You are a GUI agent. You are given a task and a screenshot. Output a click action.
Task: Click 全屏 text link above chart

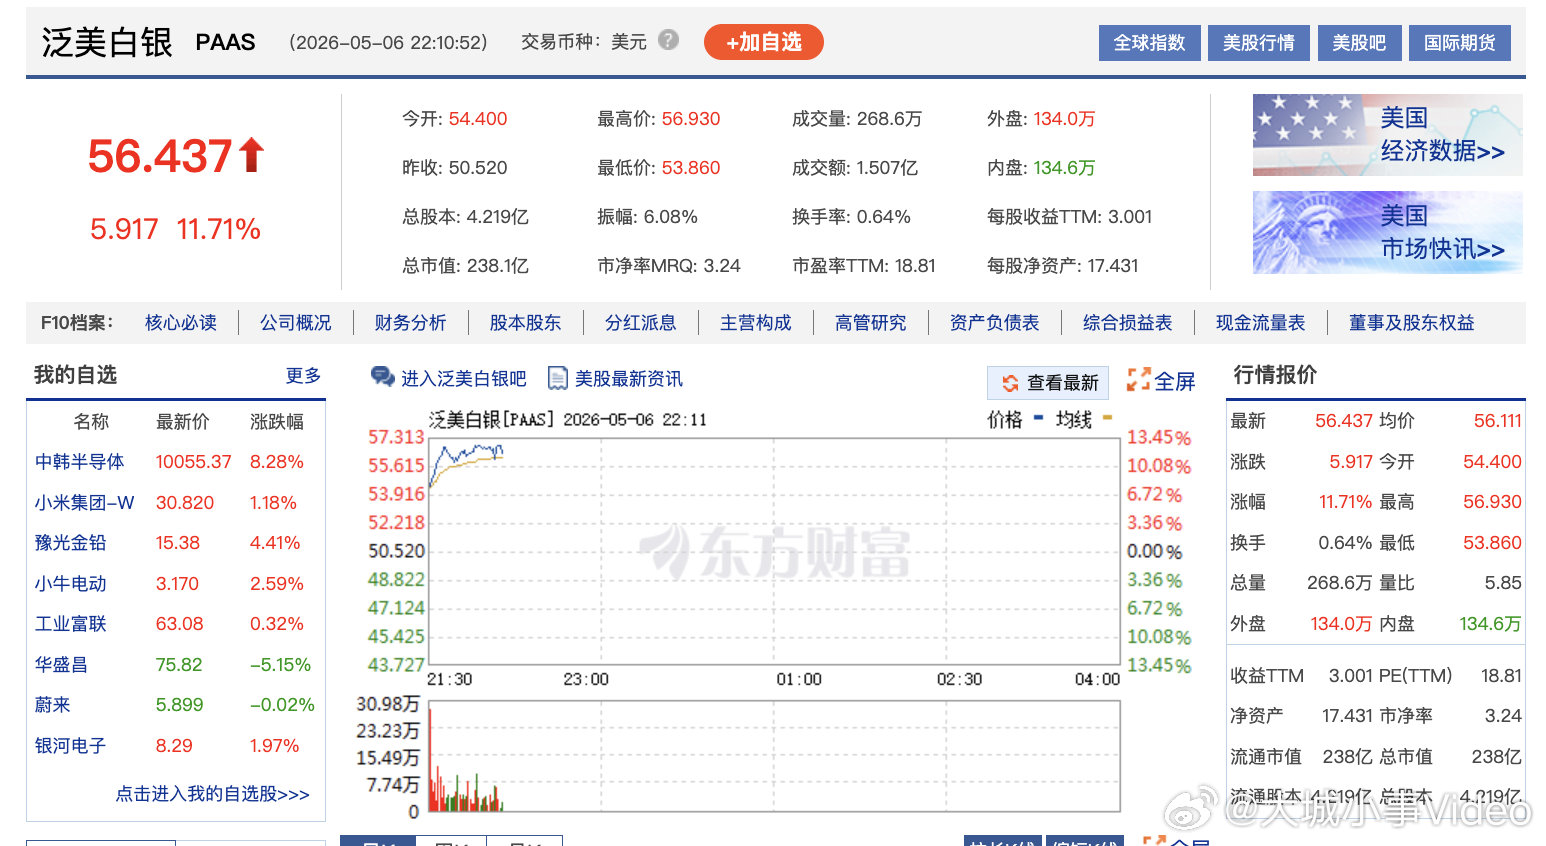pyautogui.click(x=1175, y=381)
